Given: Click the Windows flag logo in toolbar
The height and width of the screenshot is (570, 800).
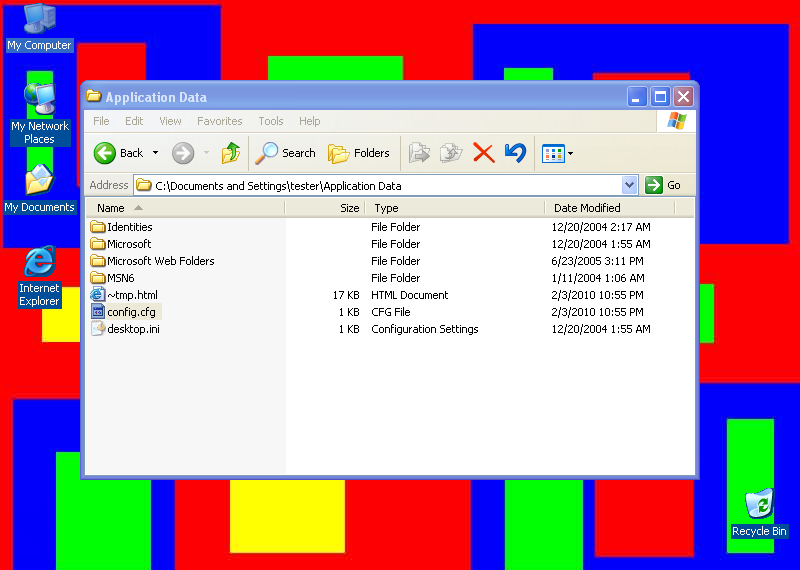Looking at the screenshot, I should [x=677, y=121].
